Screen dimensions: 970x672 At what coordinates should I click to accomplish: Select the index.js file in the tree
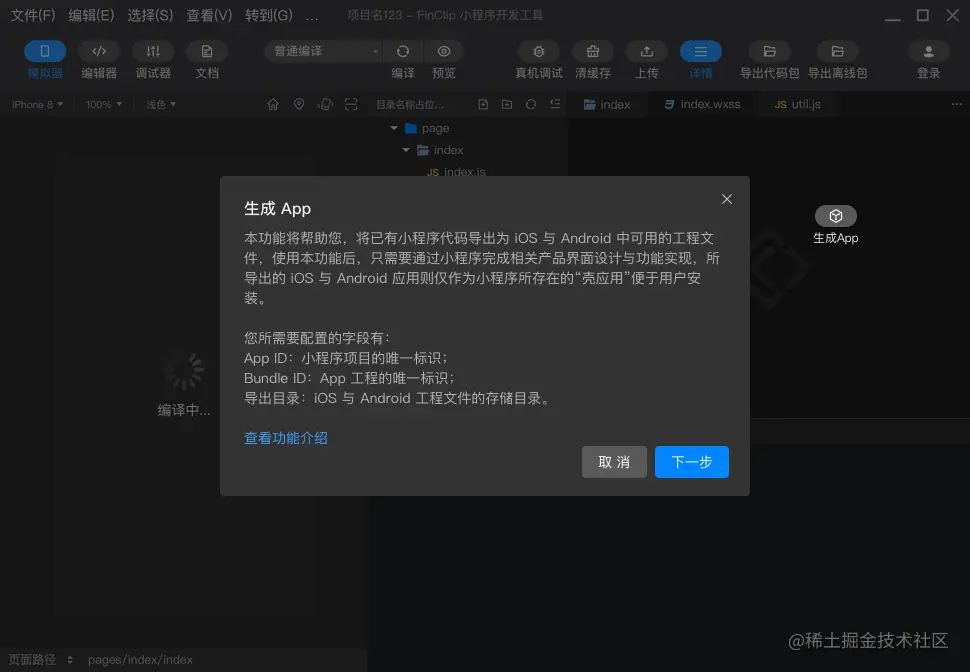(463, 170)
